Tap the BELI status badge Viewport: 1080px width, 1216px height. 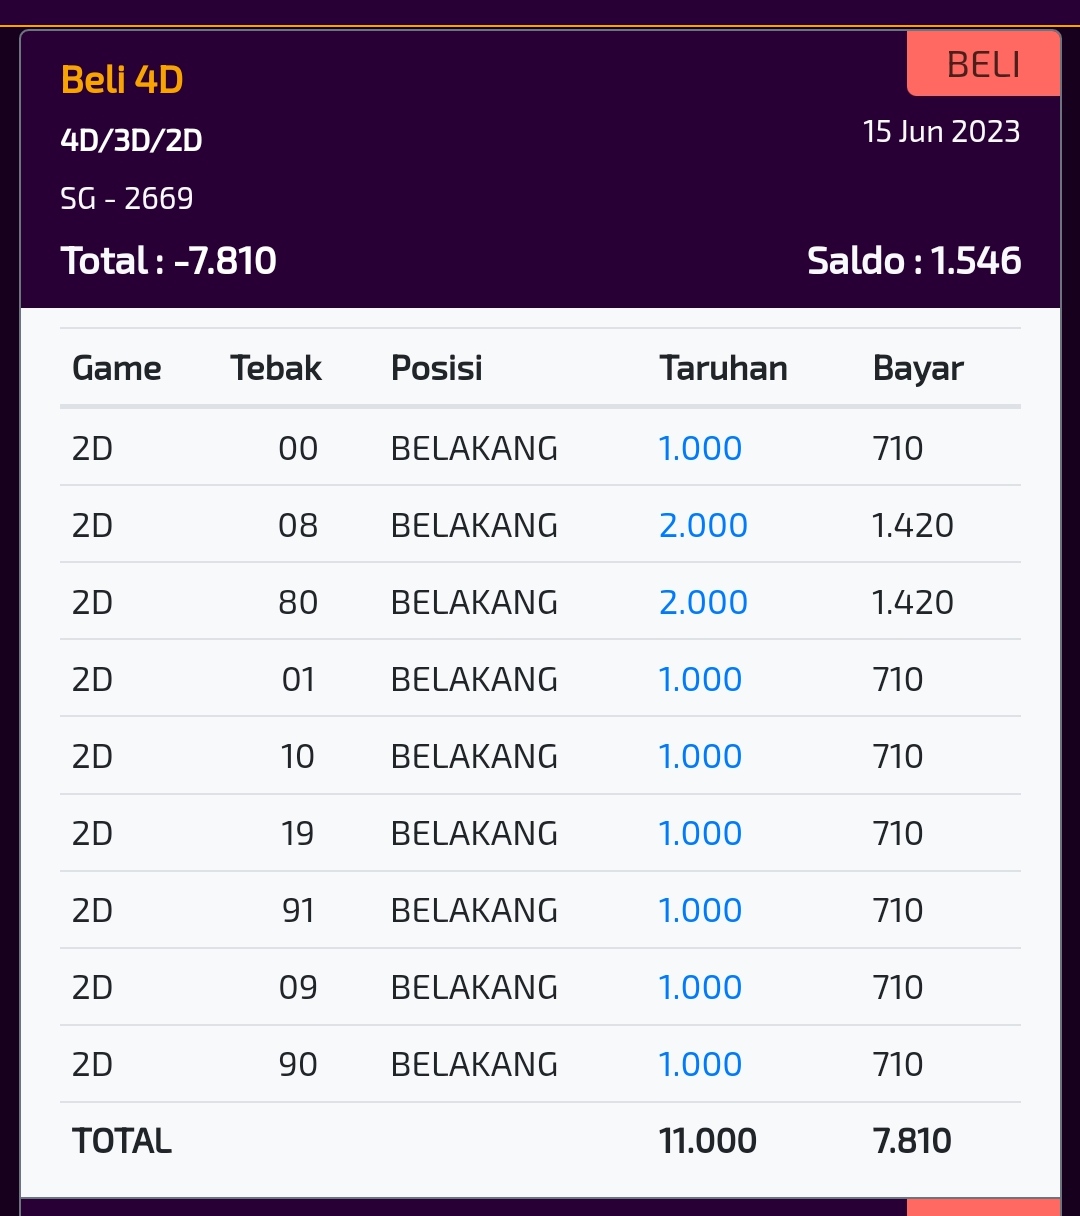point(983,65)
